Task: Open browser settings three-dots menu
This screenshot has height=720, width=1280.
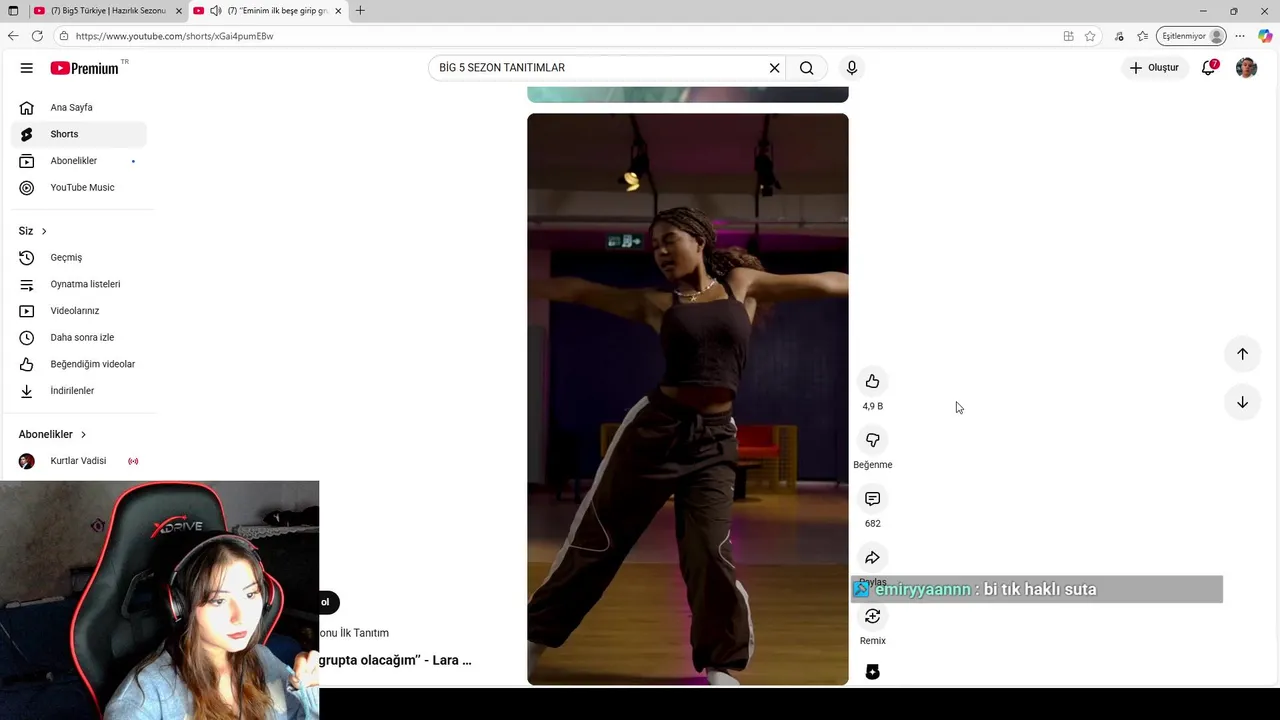Action: [x=1240, y=36]
